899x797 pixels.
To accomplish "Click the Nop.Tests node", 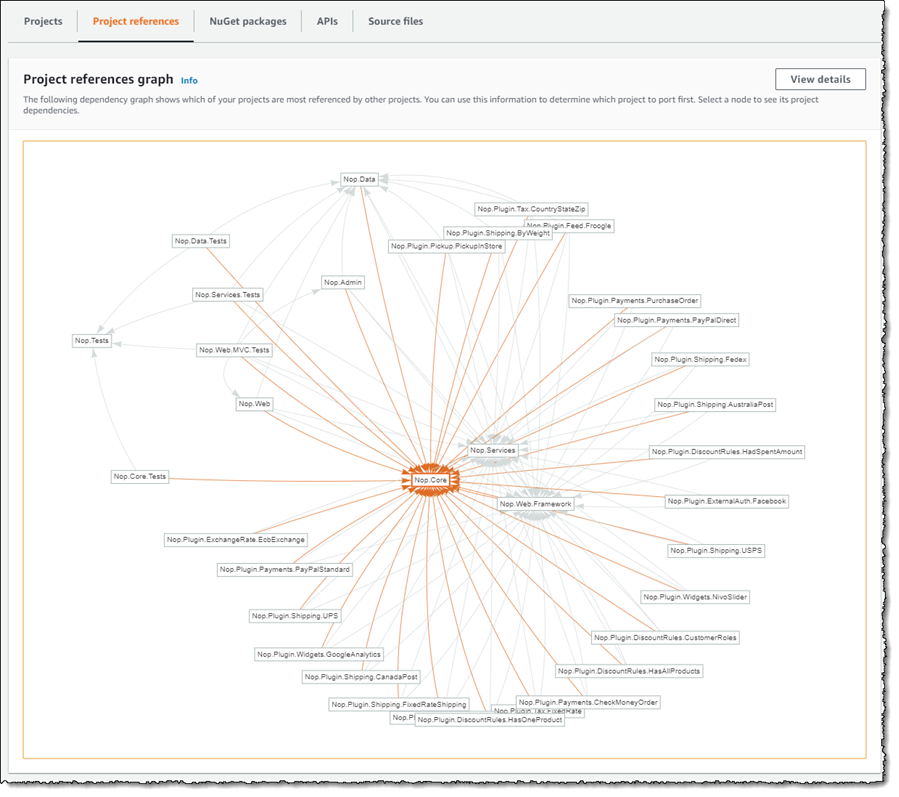I will (92, 341).
